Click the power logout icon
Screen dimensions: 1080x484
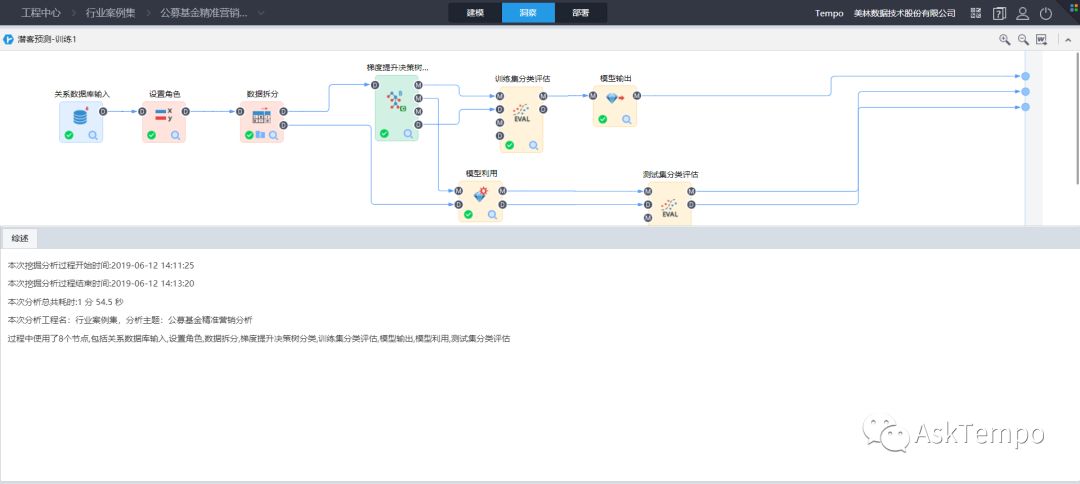tap(1046, 13)
